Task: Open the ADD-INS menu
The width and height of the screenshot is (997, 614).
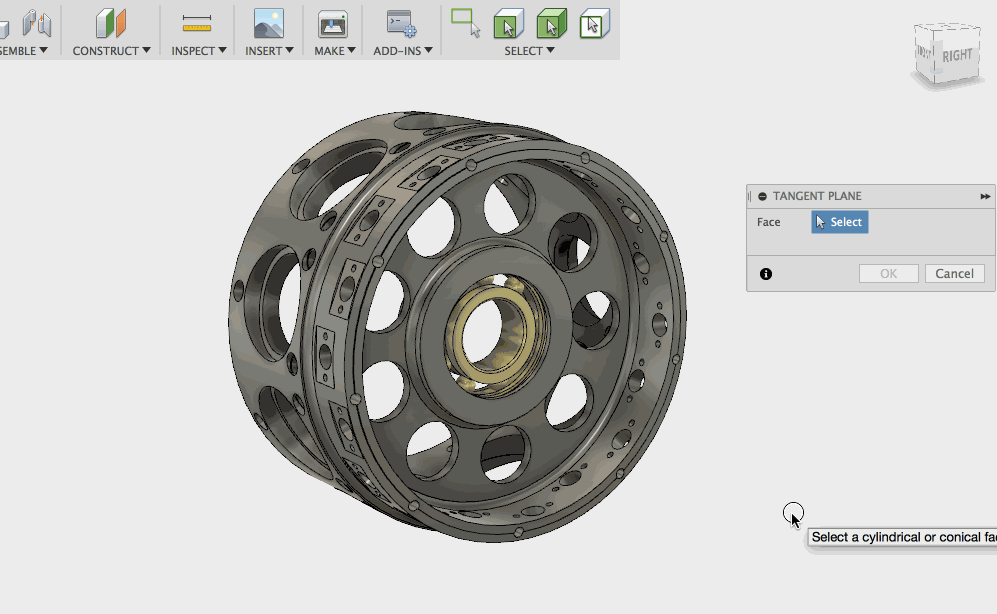Action: pyautogui.click(x=402, y=50)
